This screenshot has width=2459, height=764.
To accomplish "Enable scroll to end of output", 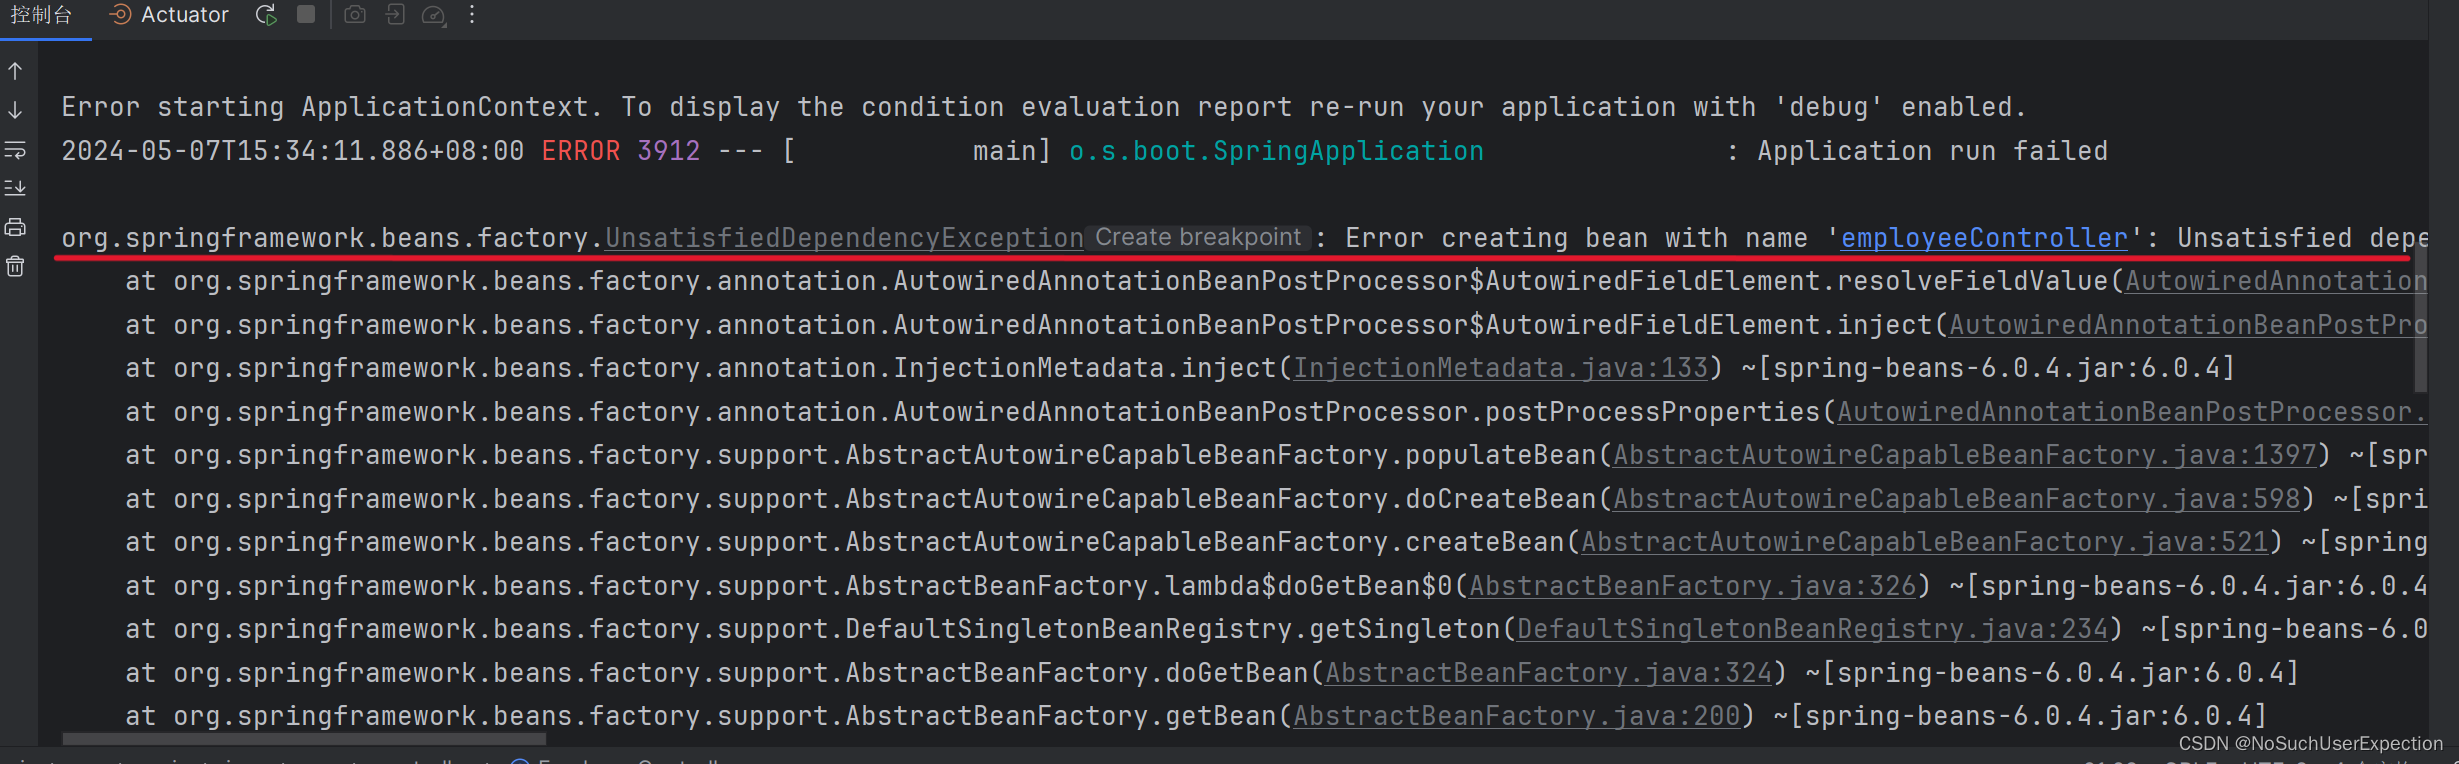I will [14, 186].
